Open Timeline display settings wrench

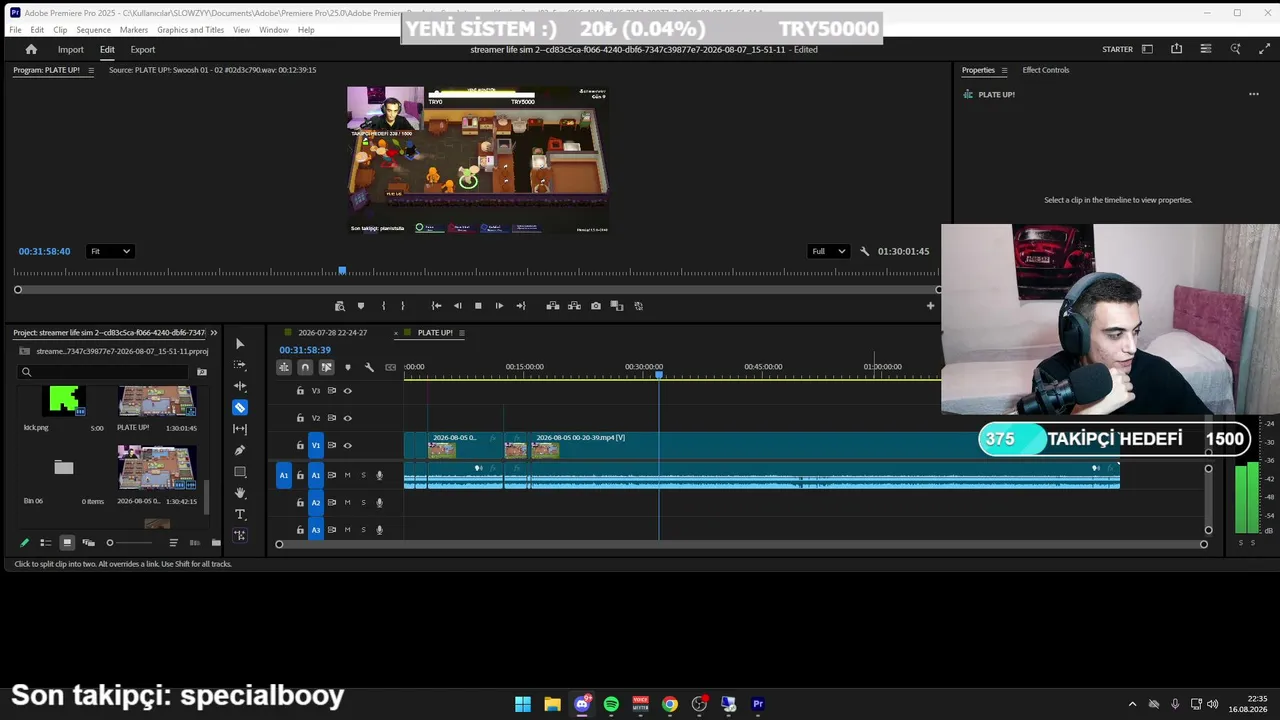pyautogui.click(x=369, y=367)
